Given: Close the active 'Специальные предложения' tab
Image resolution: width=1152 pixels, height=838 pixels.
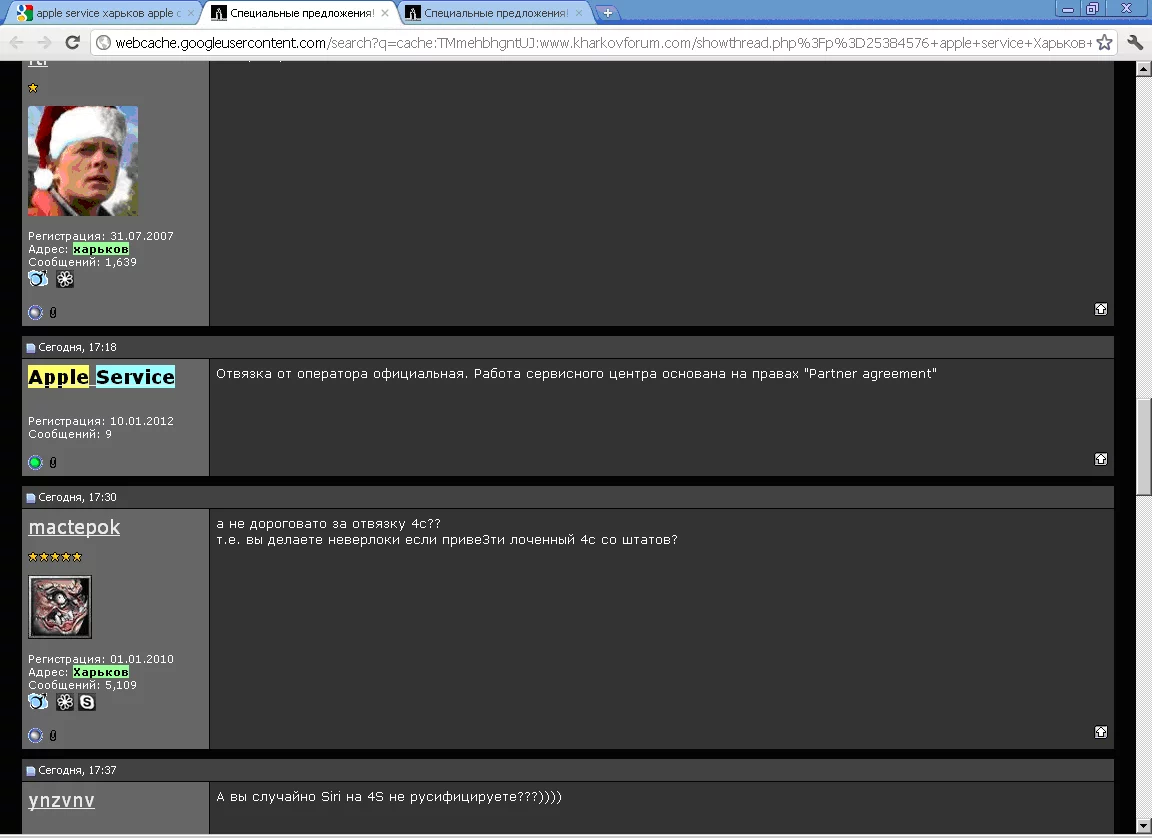Looking at the screenshot, I should tap(385, 12).
